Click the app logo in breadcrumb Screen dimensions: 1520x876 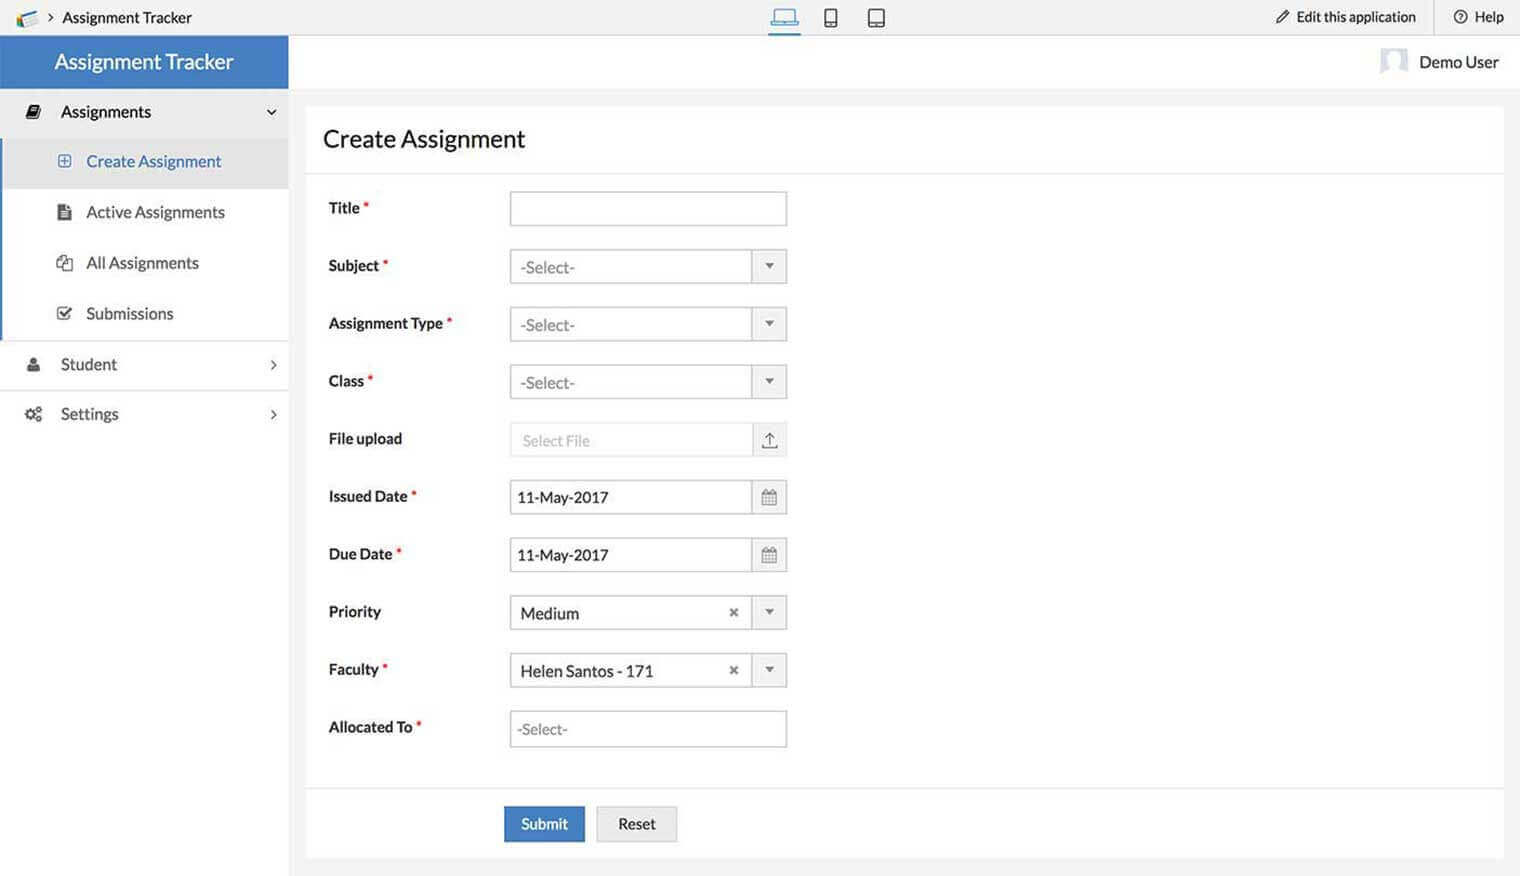tap(27, 18)
